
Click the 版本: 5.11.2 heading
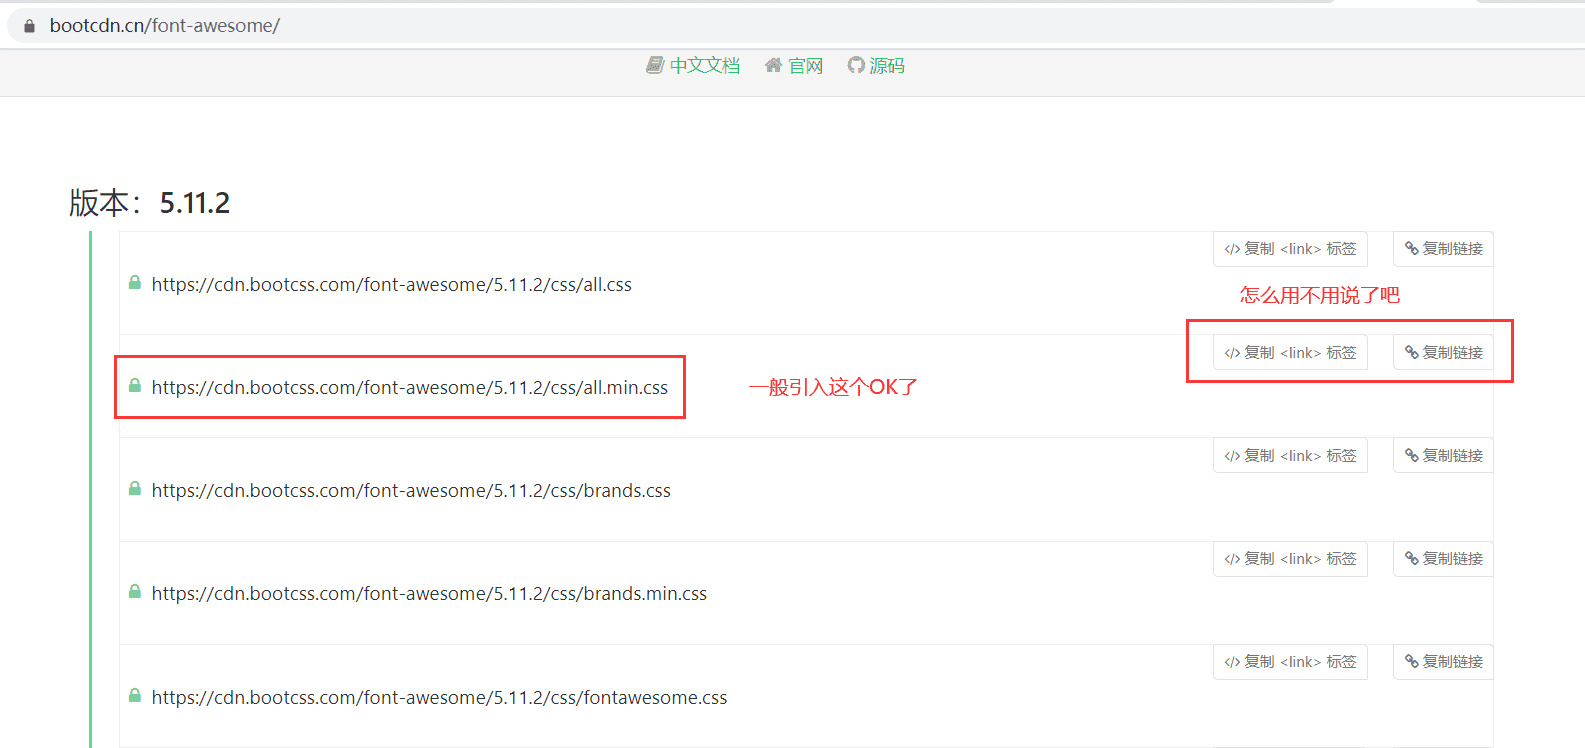click(x=150, y=203)
